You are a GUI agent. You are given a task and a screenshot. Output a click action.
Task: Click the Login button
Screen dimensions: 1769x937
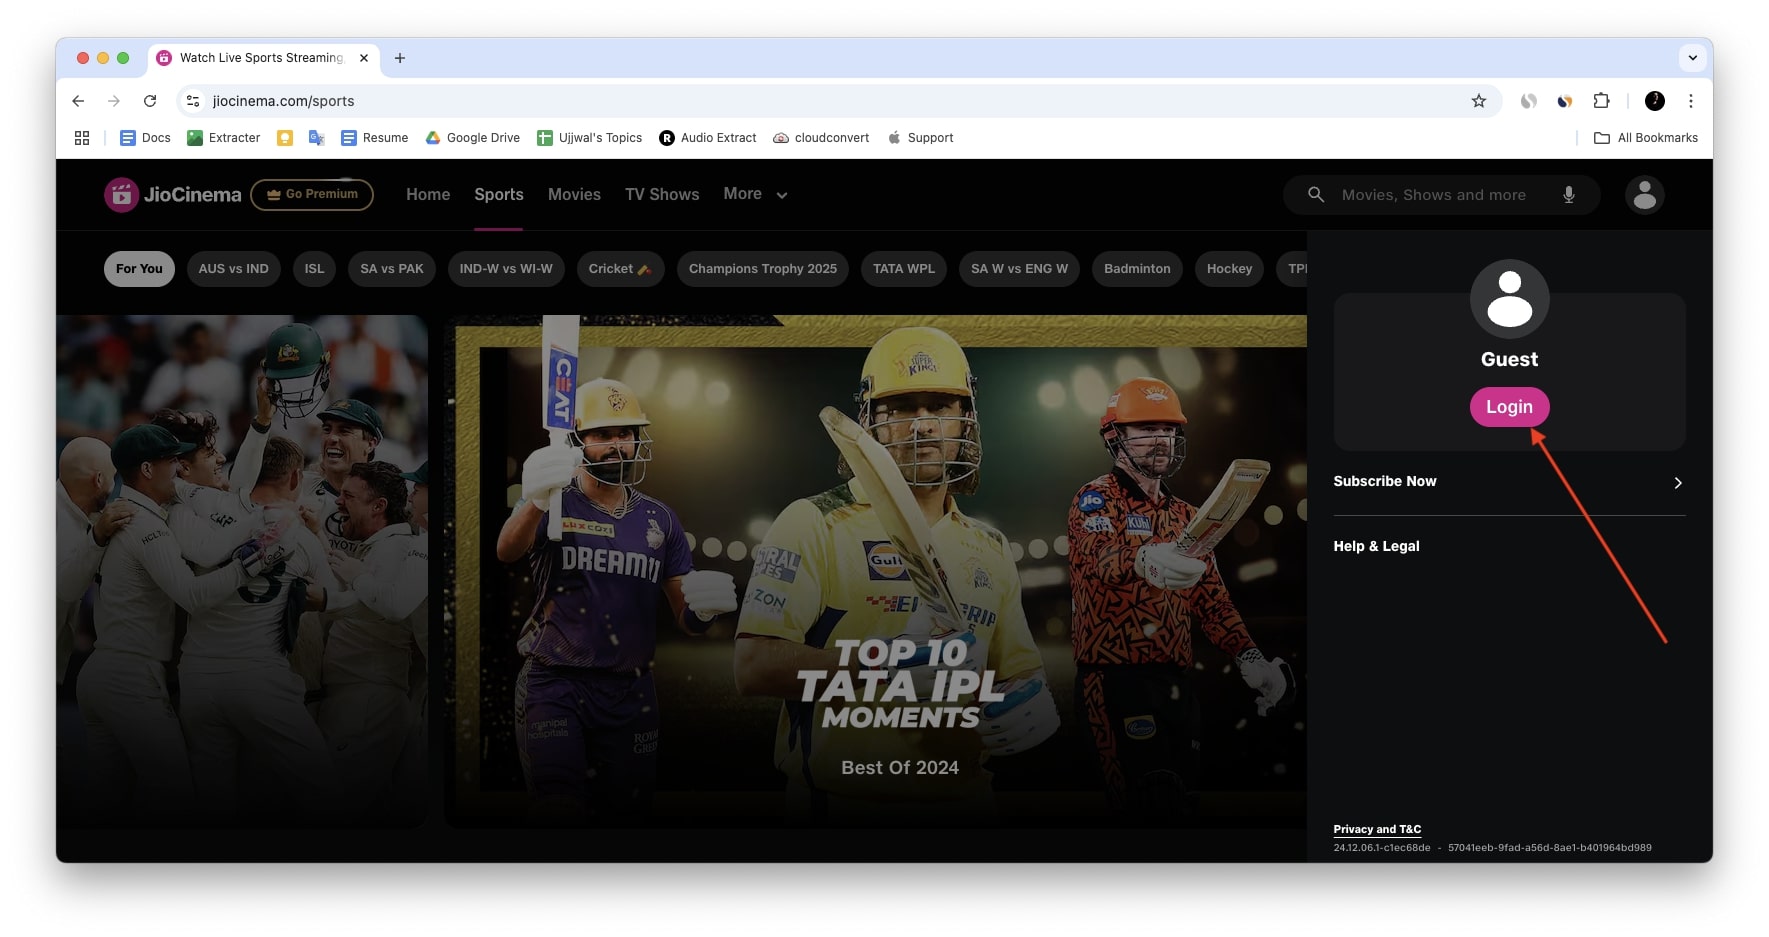[x=1509, y=407]
